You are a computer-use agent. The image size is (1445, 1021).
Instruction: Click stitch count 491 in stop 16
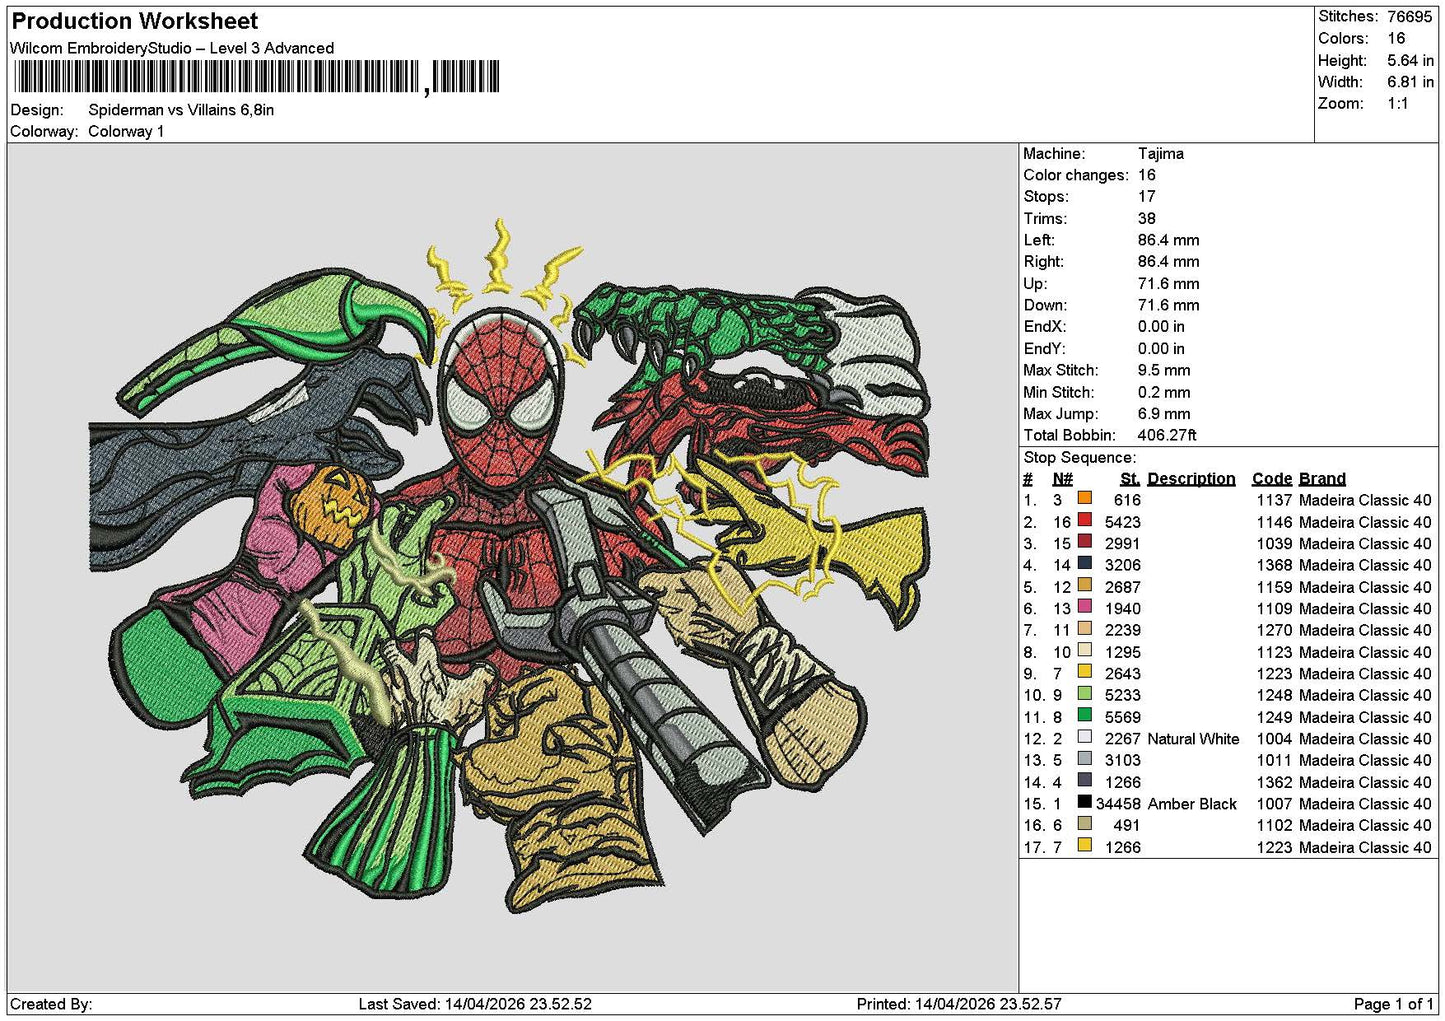click(1127, 825)
